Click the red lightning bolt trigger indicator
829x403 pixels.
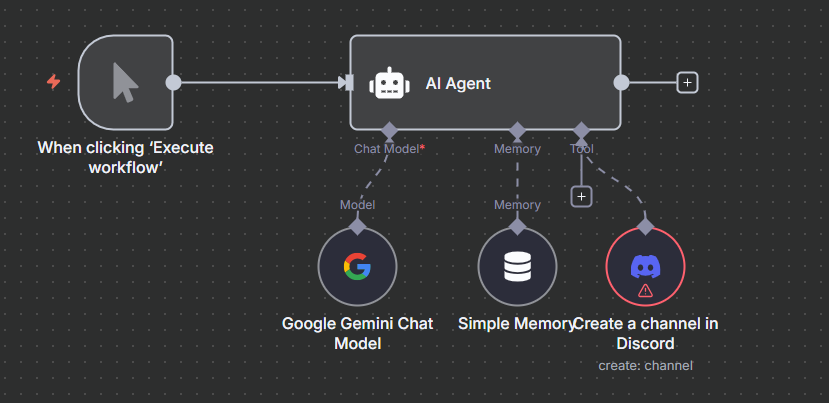click(x=53, y=82)
